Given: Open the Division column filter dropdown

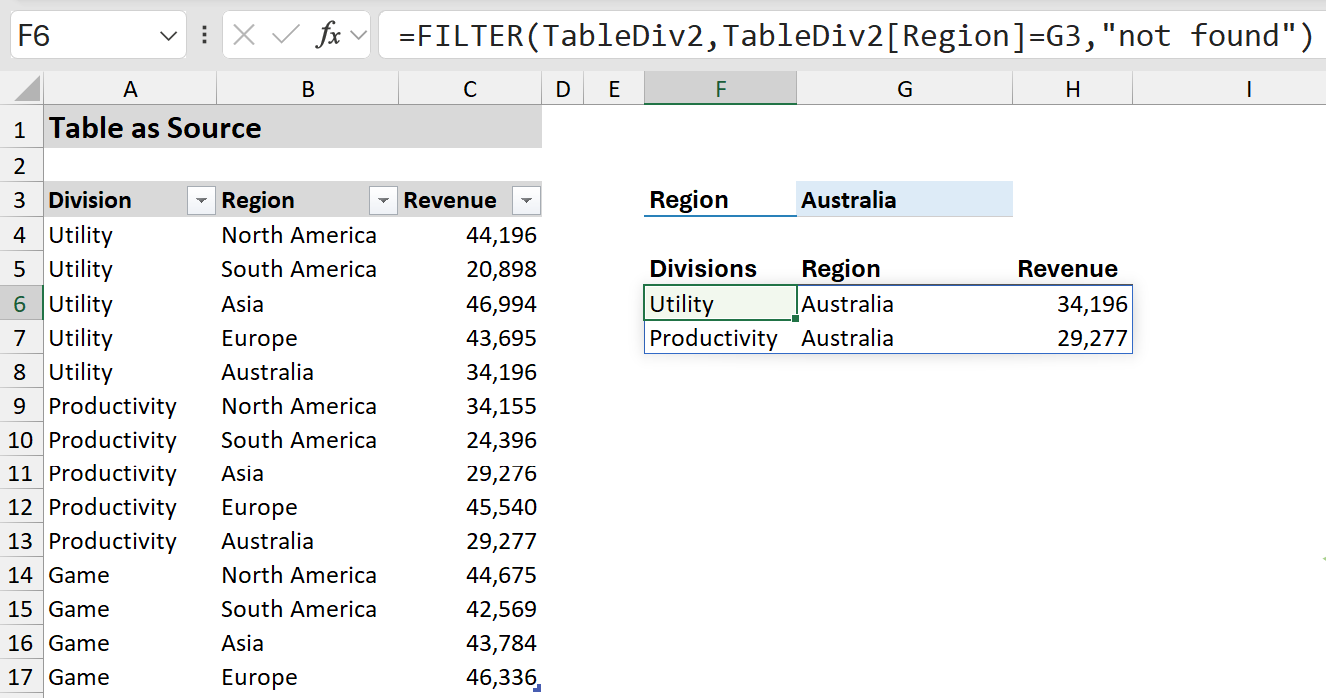Looking at the screenshot, I should 201,201.
